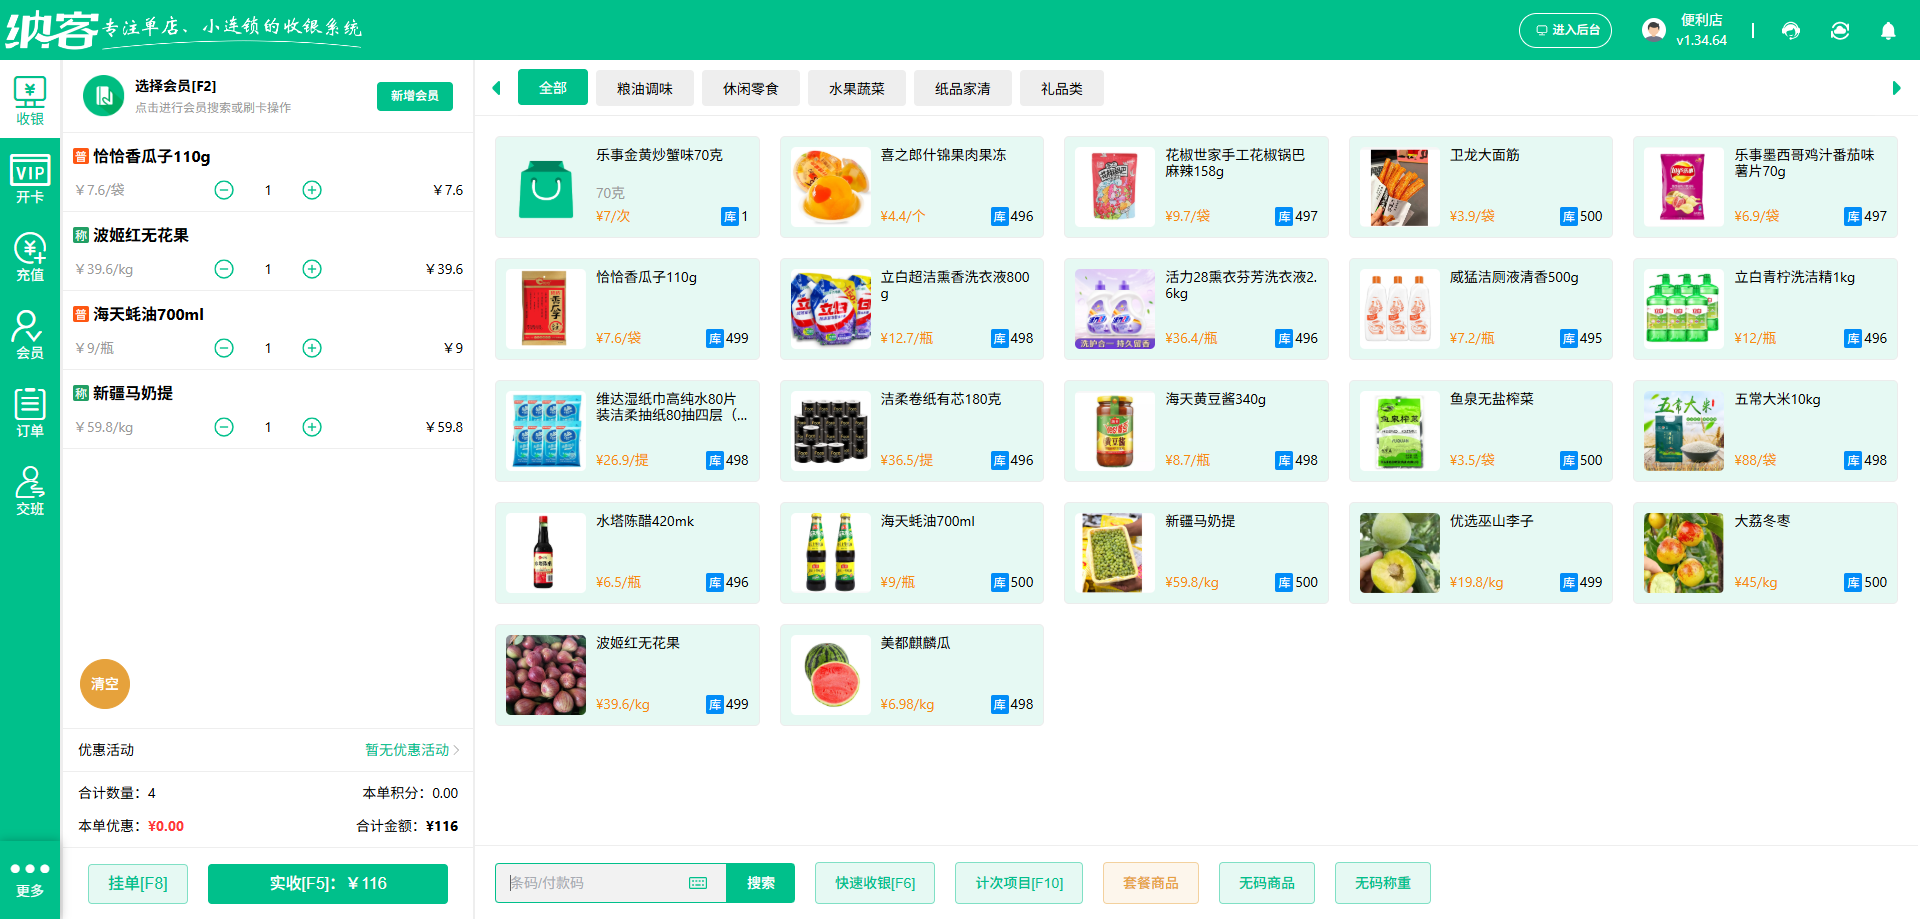1920x919 pixels.
Task: Select the 纸品家清 category tab
Action: 963,88
